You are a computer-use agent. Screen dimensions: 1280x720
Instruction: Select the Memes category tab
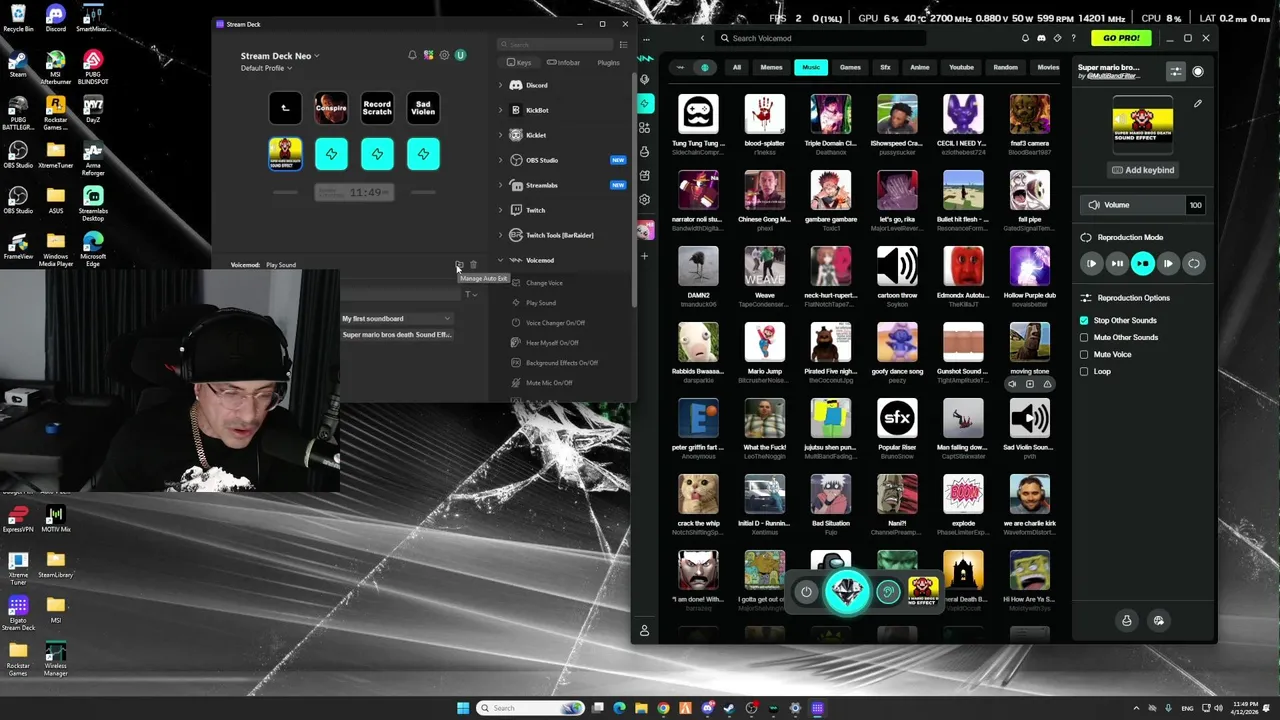pyautogui.click(x=771, y=68)
